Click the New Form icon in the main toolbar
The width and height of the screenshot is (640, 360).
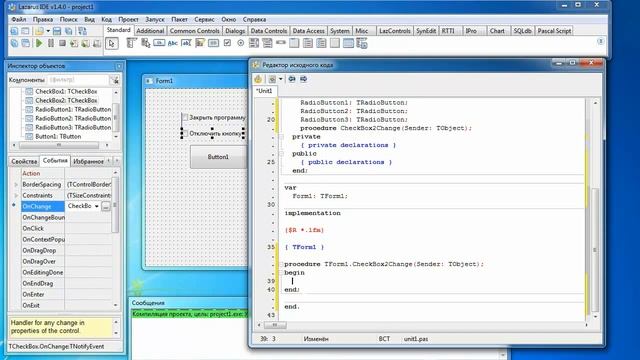[25, 31]
